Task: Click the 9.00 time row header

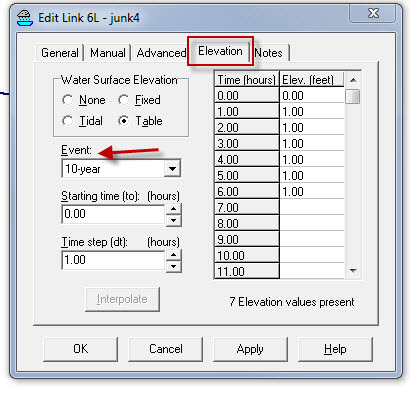Action: tap(247, 239)
